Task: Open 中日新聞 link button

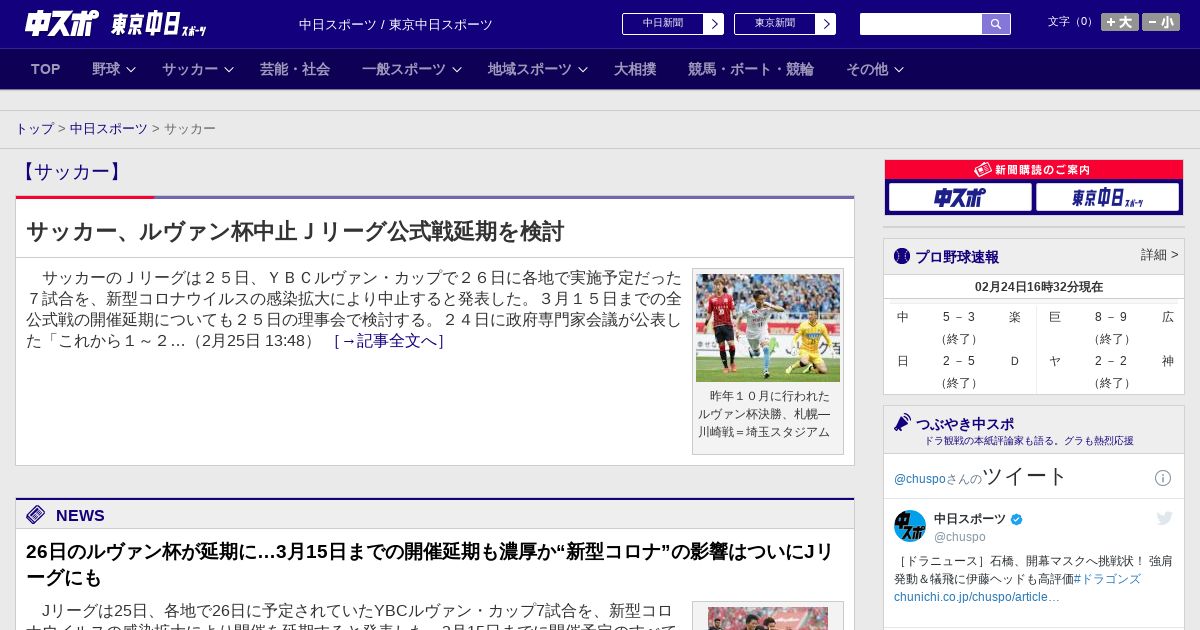Action: [x=663, y=24]
